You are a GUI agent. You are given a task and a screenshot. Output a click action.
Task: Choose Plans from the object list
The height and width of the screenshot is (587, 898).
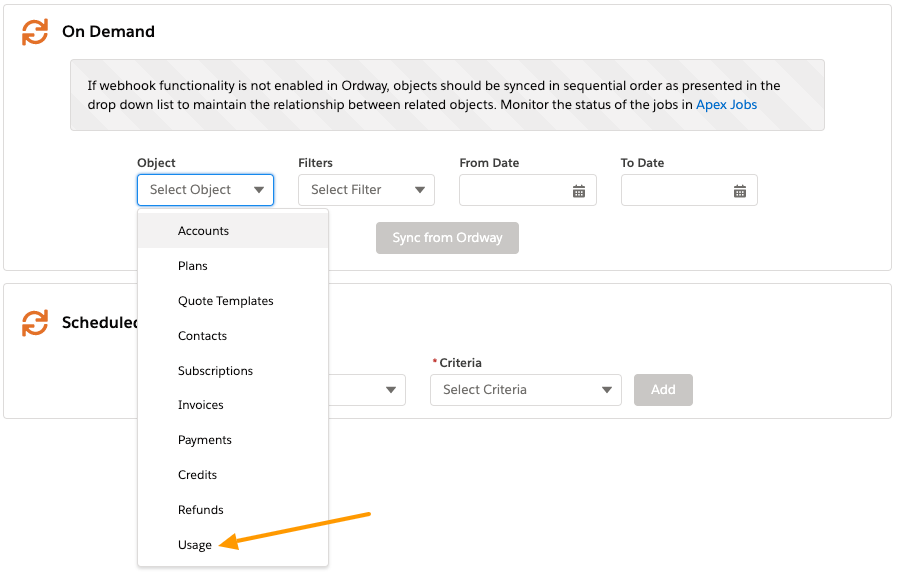point(233,266)
